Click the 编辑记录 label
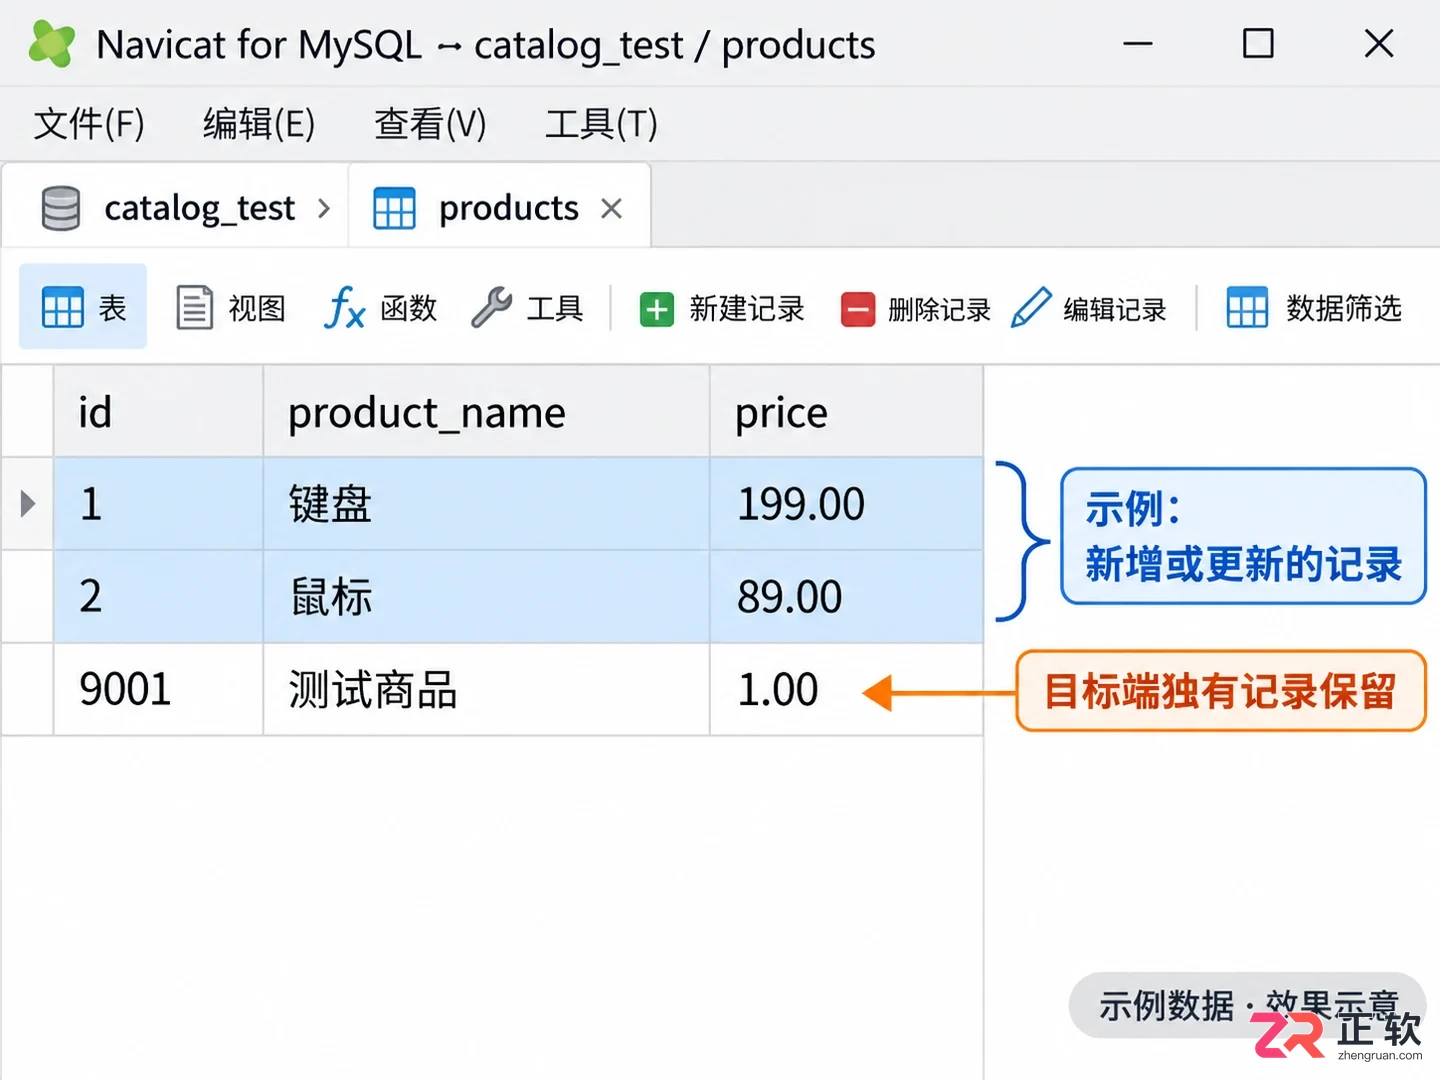This screenshot has height=1080, width=1440. tap(1115, 310)
